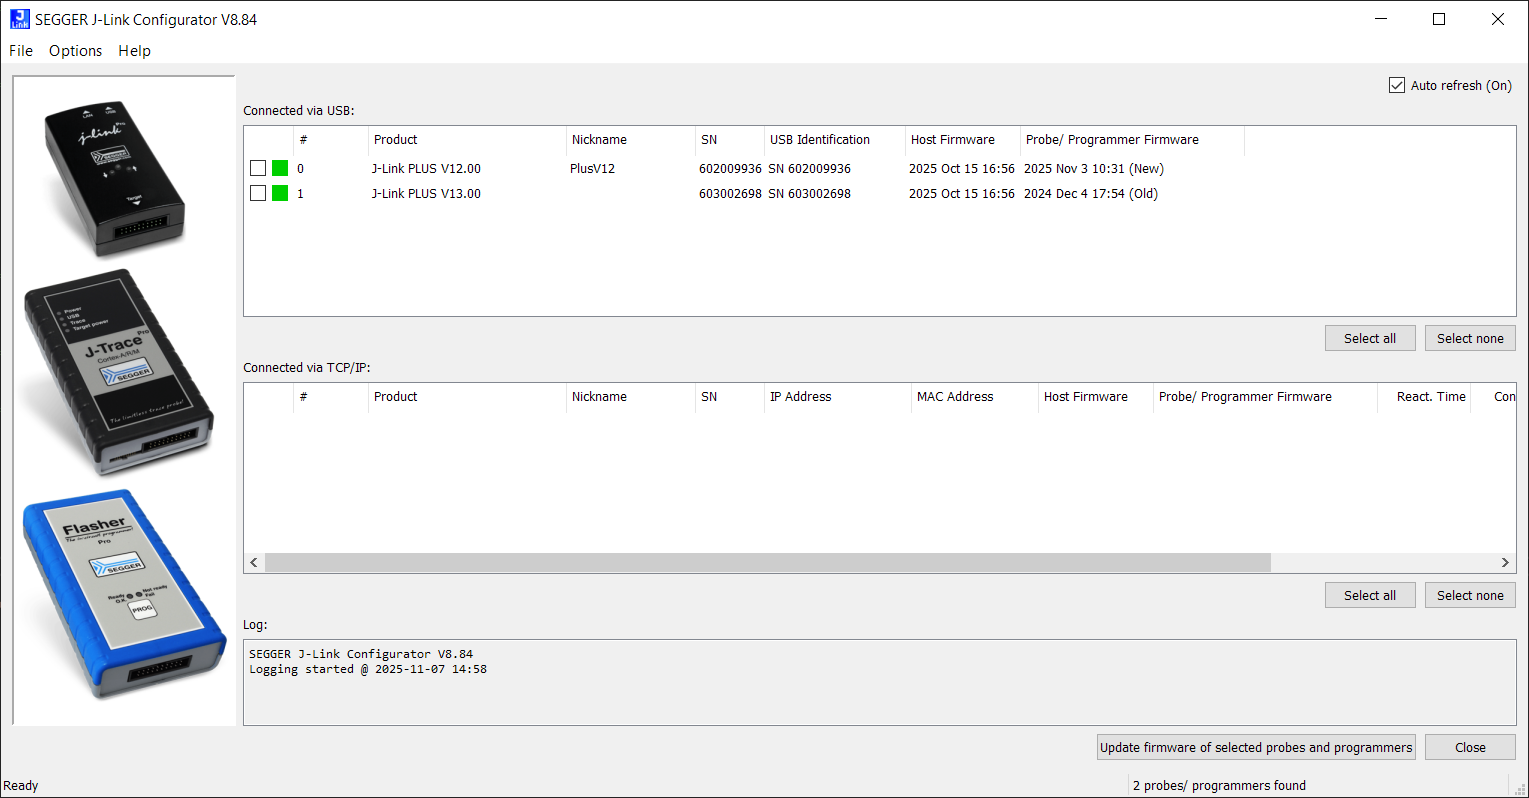
Task: Open the Options menu
Action: pyautogui.click(x=75, y=51)
